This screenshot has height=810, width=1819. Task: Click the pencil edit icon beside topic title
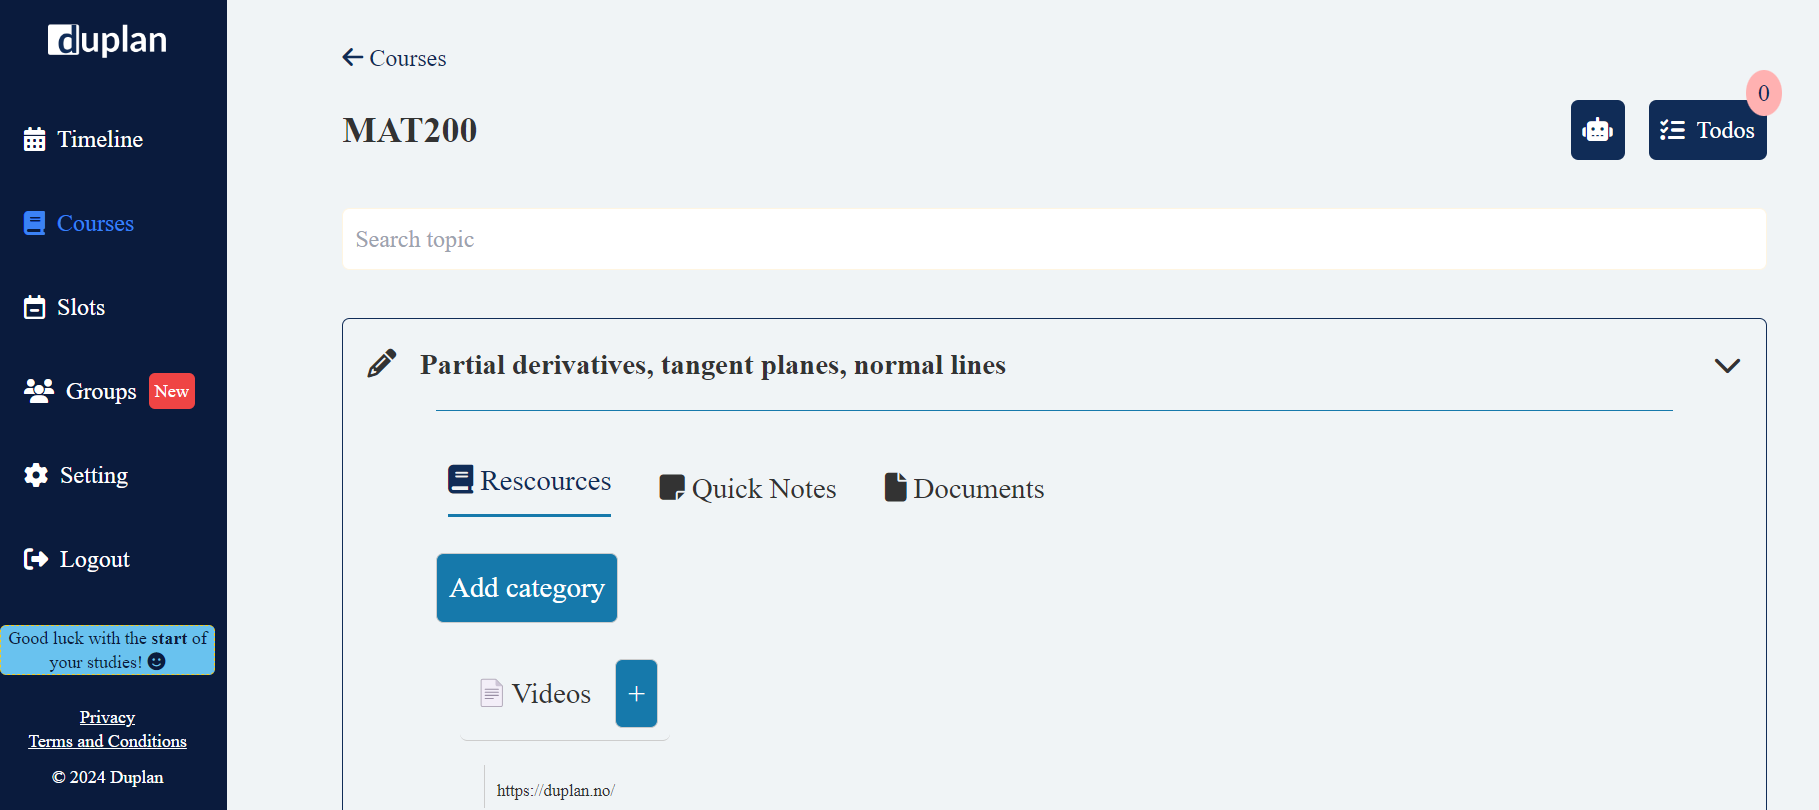coord(381,363)
